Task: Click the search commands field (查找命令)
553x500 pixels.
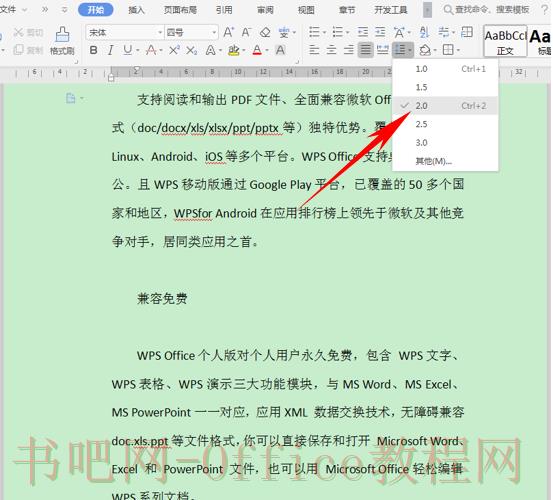Action: [x=487, y=10]
